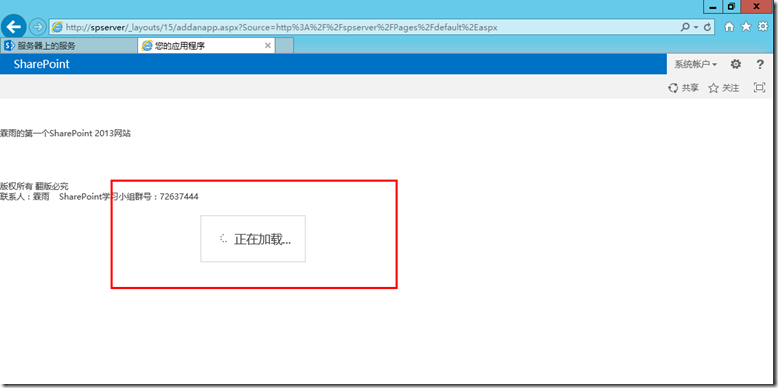Open the browser Tools gear icon
Image resolution: width=778 pixels, height=388 pixels.
tap(763, 27)
